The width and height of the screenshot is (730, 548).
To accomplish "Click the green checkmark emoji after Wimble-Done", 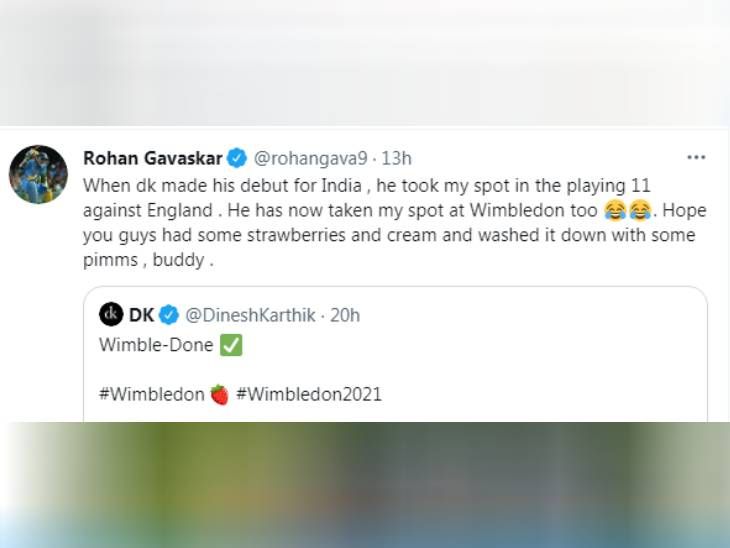I will point(231,345).
